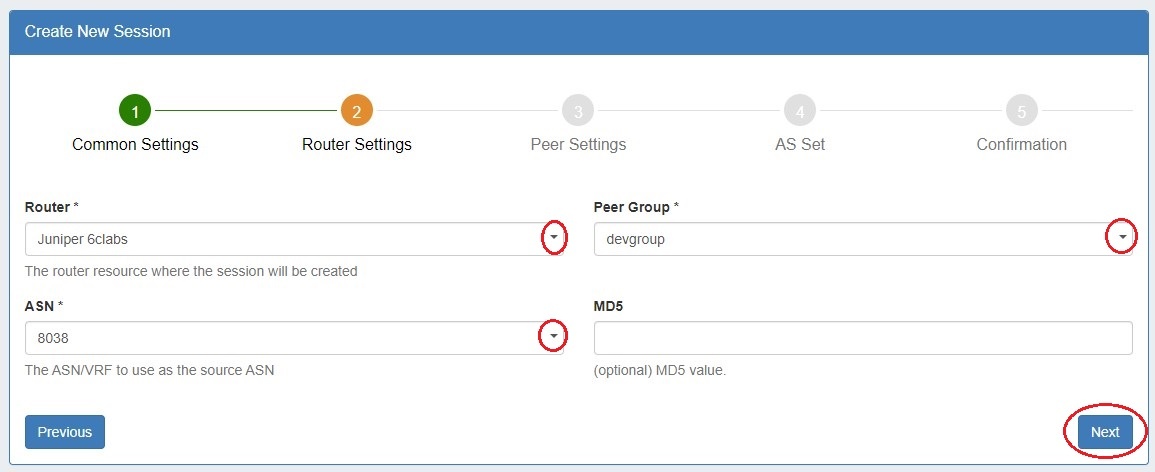The height and width of the screenshot is (472, 1155).
Task: Click the grey step 3 circle
Action: click(578, 110)
